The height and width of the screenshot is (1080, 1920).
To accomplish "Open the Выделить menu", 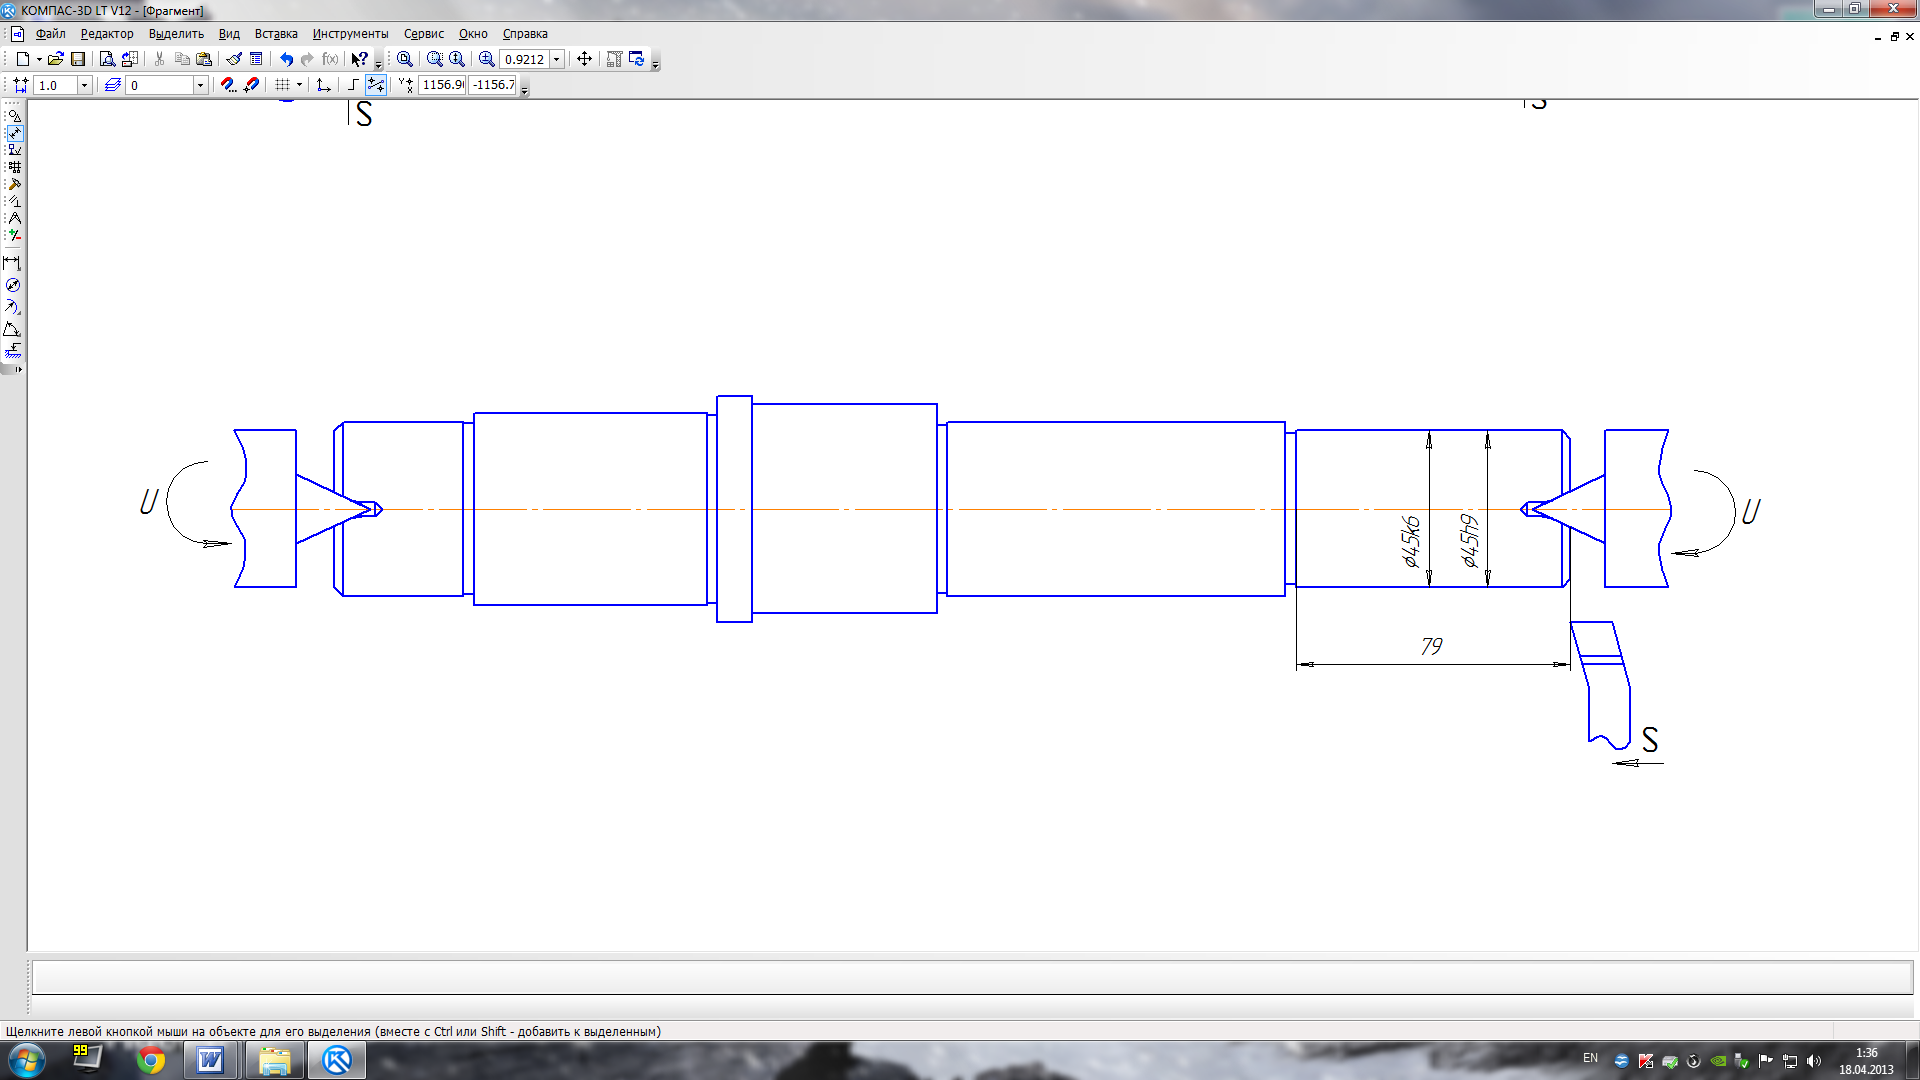I will [176, 34].
